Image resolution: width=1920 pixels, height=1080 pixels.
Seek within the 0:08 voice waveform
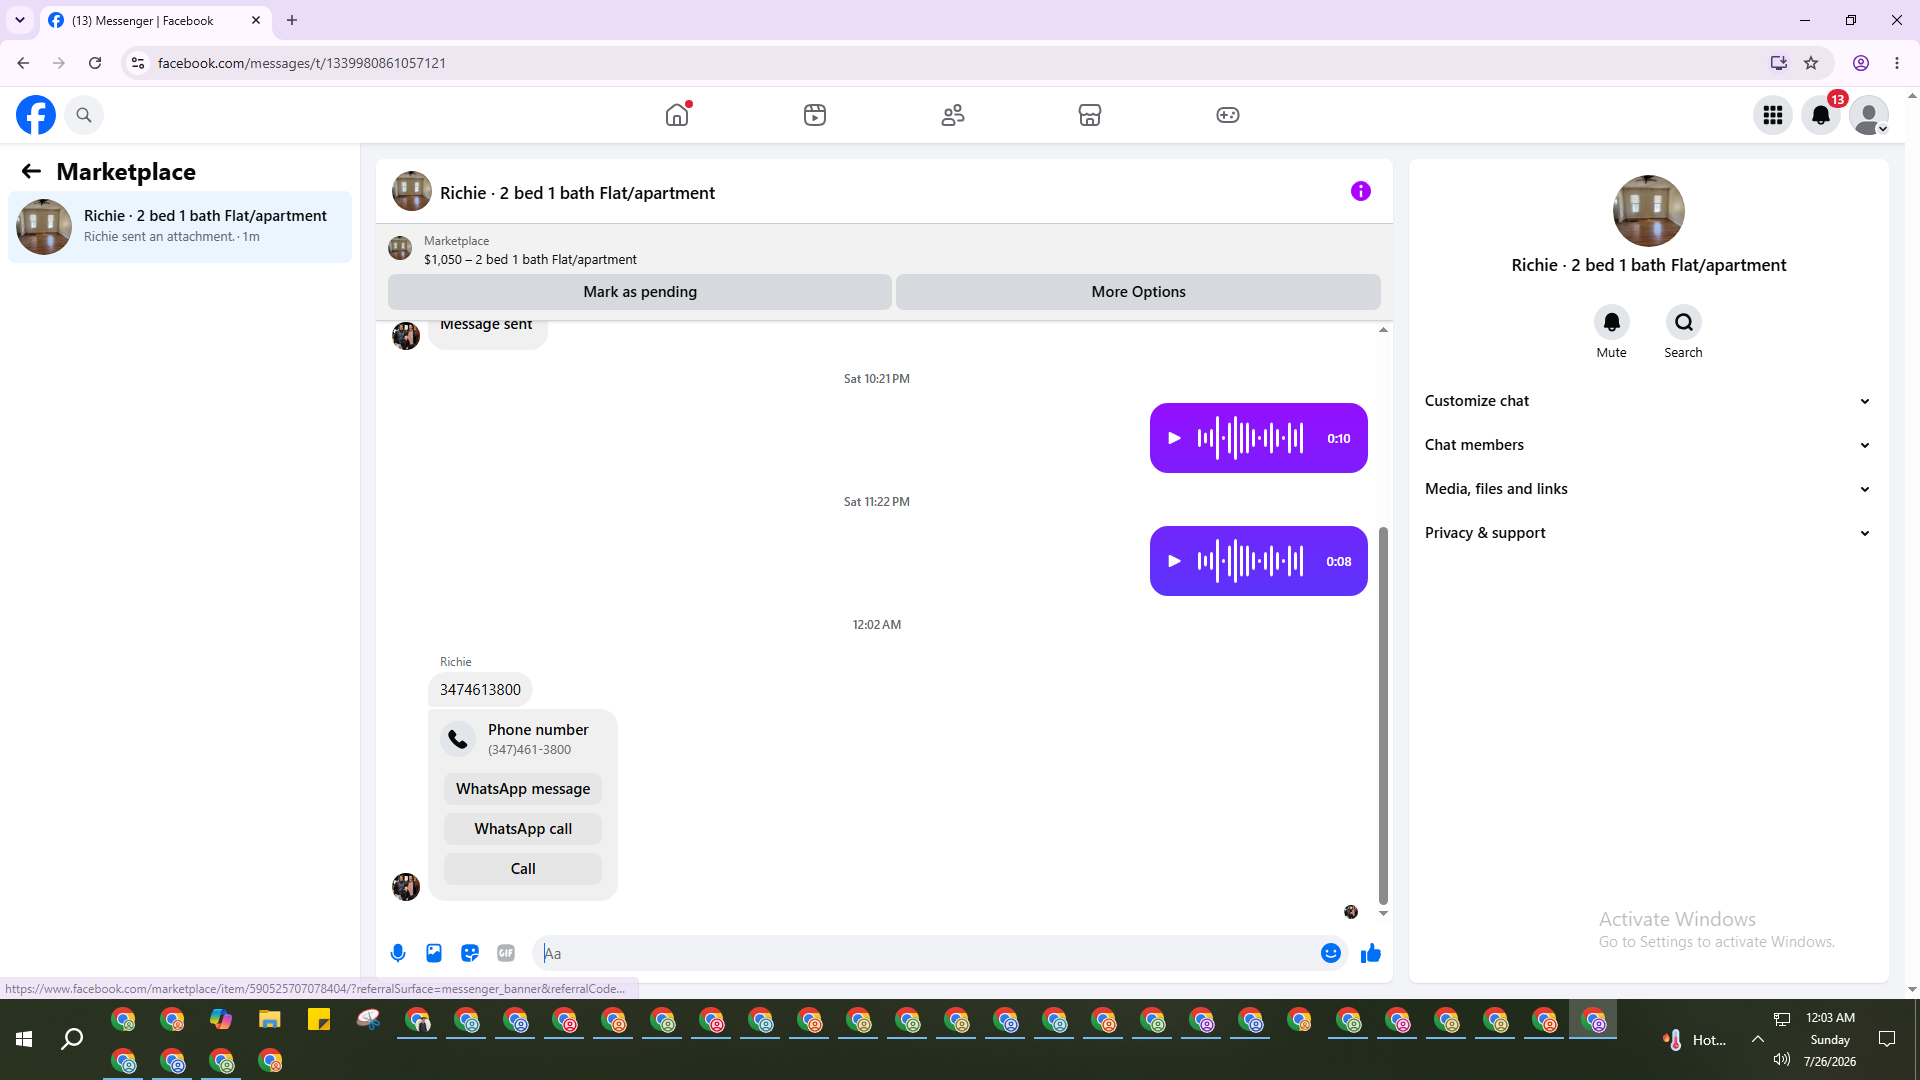1251,561
